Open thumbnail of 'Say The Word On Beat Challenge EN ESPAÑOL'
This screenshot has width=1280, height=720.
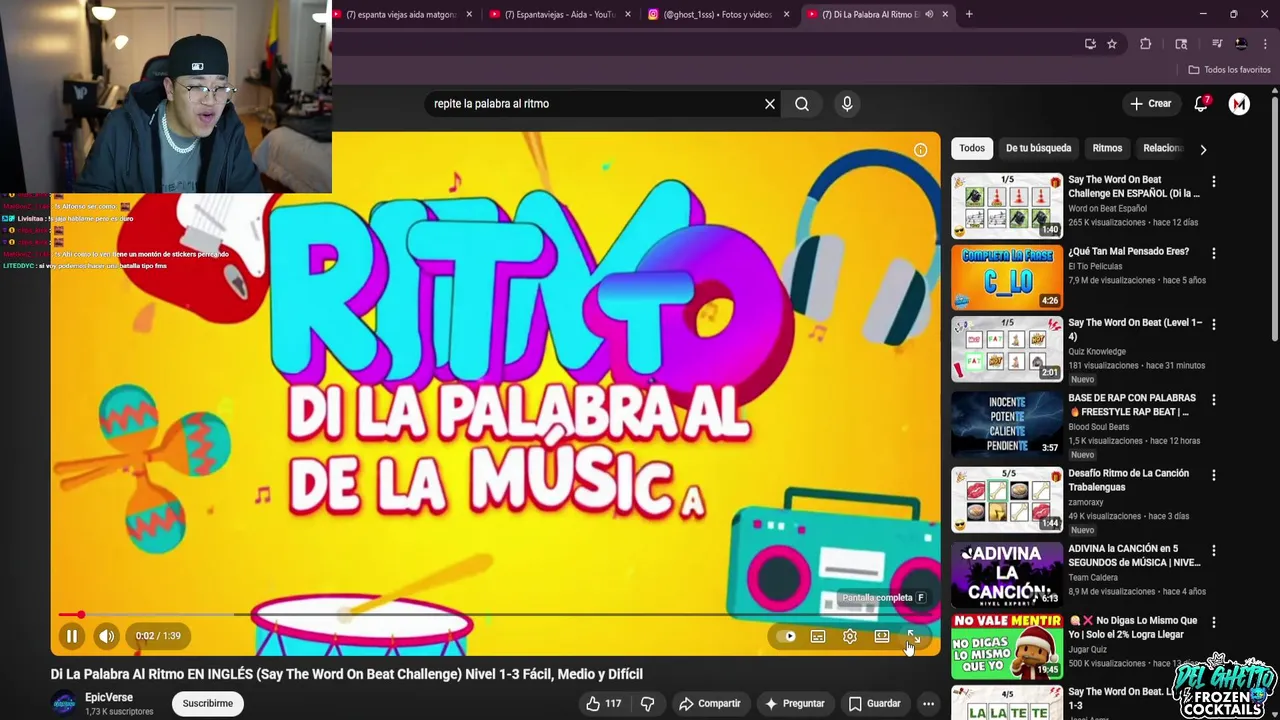(x=1007, y=206)
